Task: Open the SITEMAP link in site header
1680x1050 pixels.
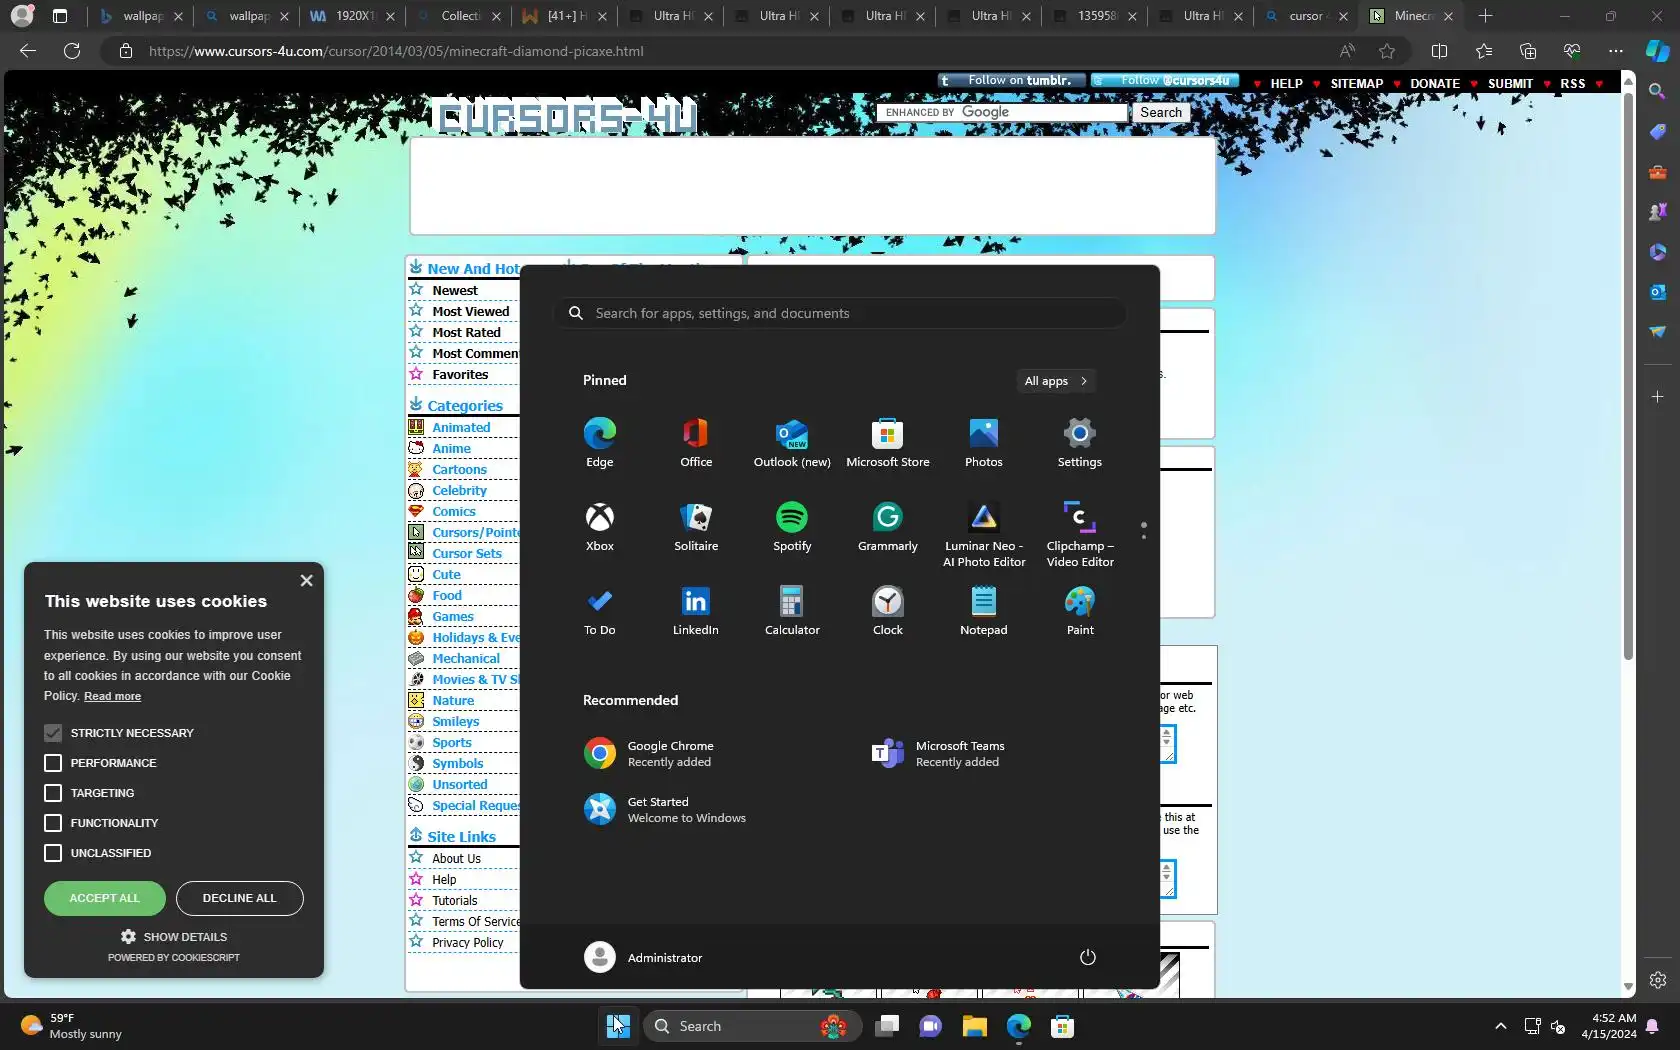Action: (x=1356, y=83)
